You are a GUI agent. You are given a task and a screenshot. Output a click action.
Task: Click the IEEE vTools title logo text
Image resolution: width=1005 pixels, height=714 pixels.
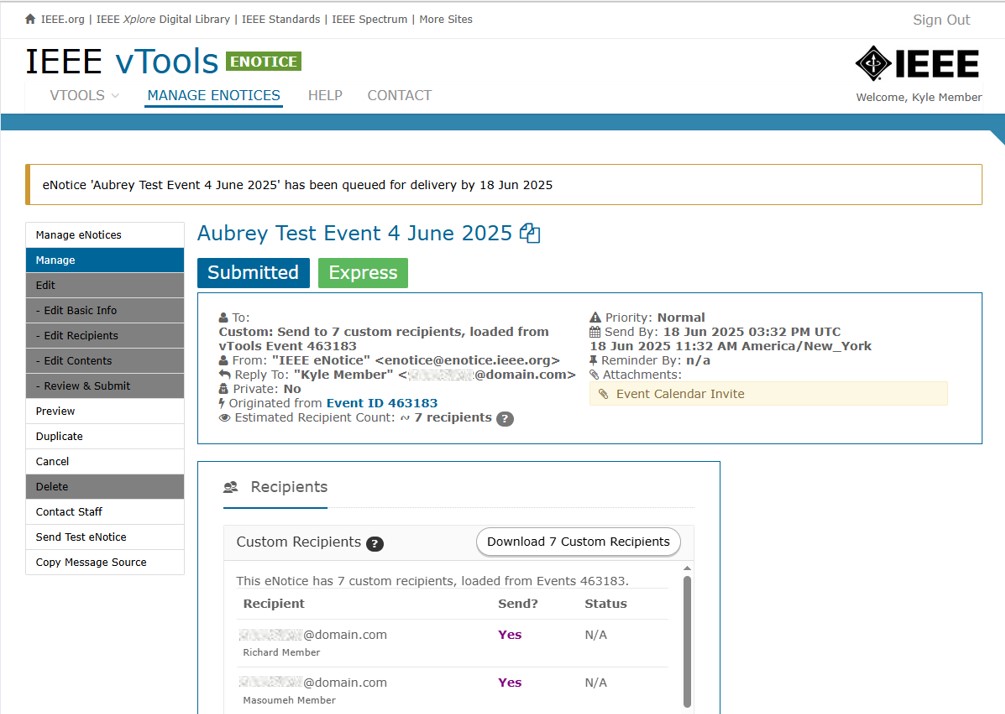click(122, 62)
